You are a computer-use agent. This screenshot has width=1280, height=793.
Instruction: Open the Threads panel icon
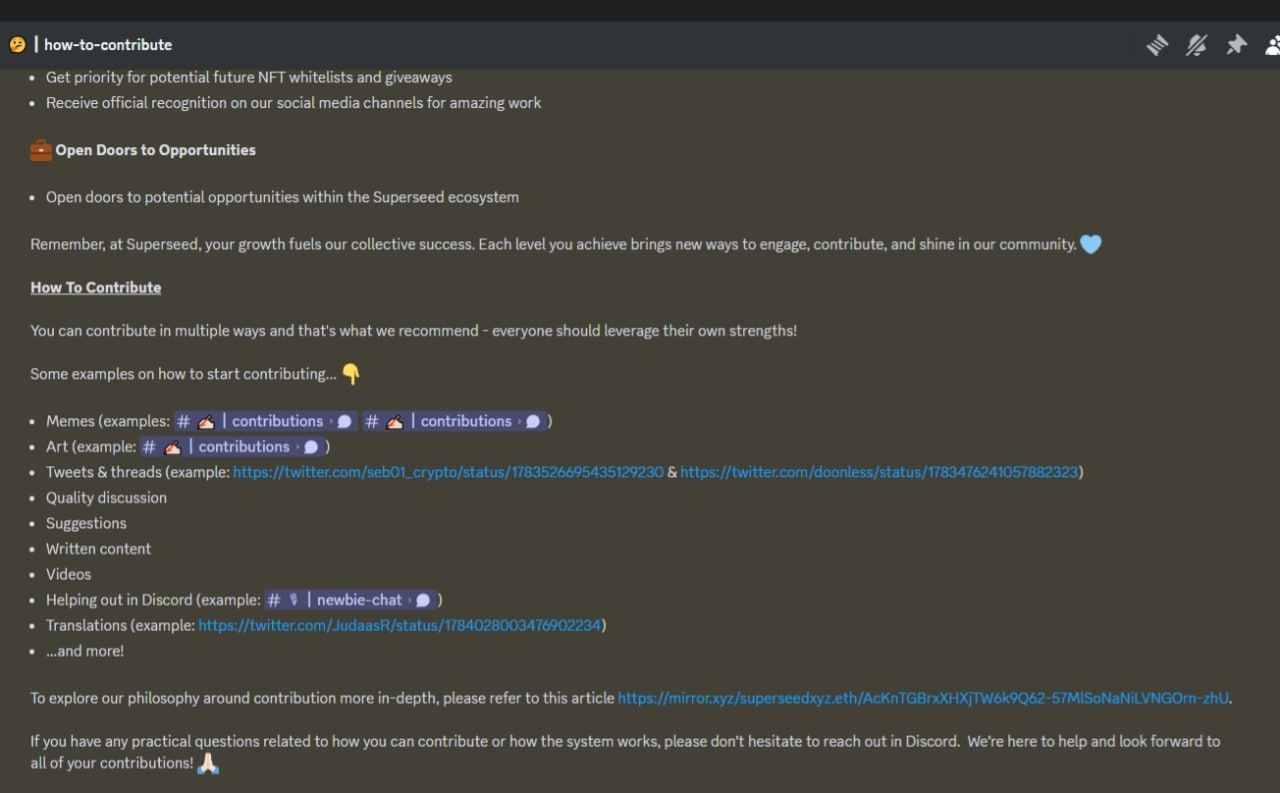[1157, 45]
